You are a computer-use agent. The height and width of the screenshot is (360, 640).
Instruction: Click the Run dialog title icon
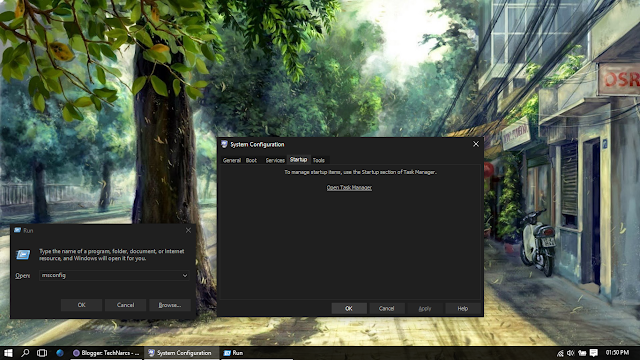point(18,231)
